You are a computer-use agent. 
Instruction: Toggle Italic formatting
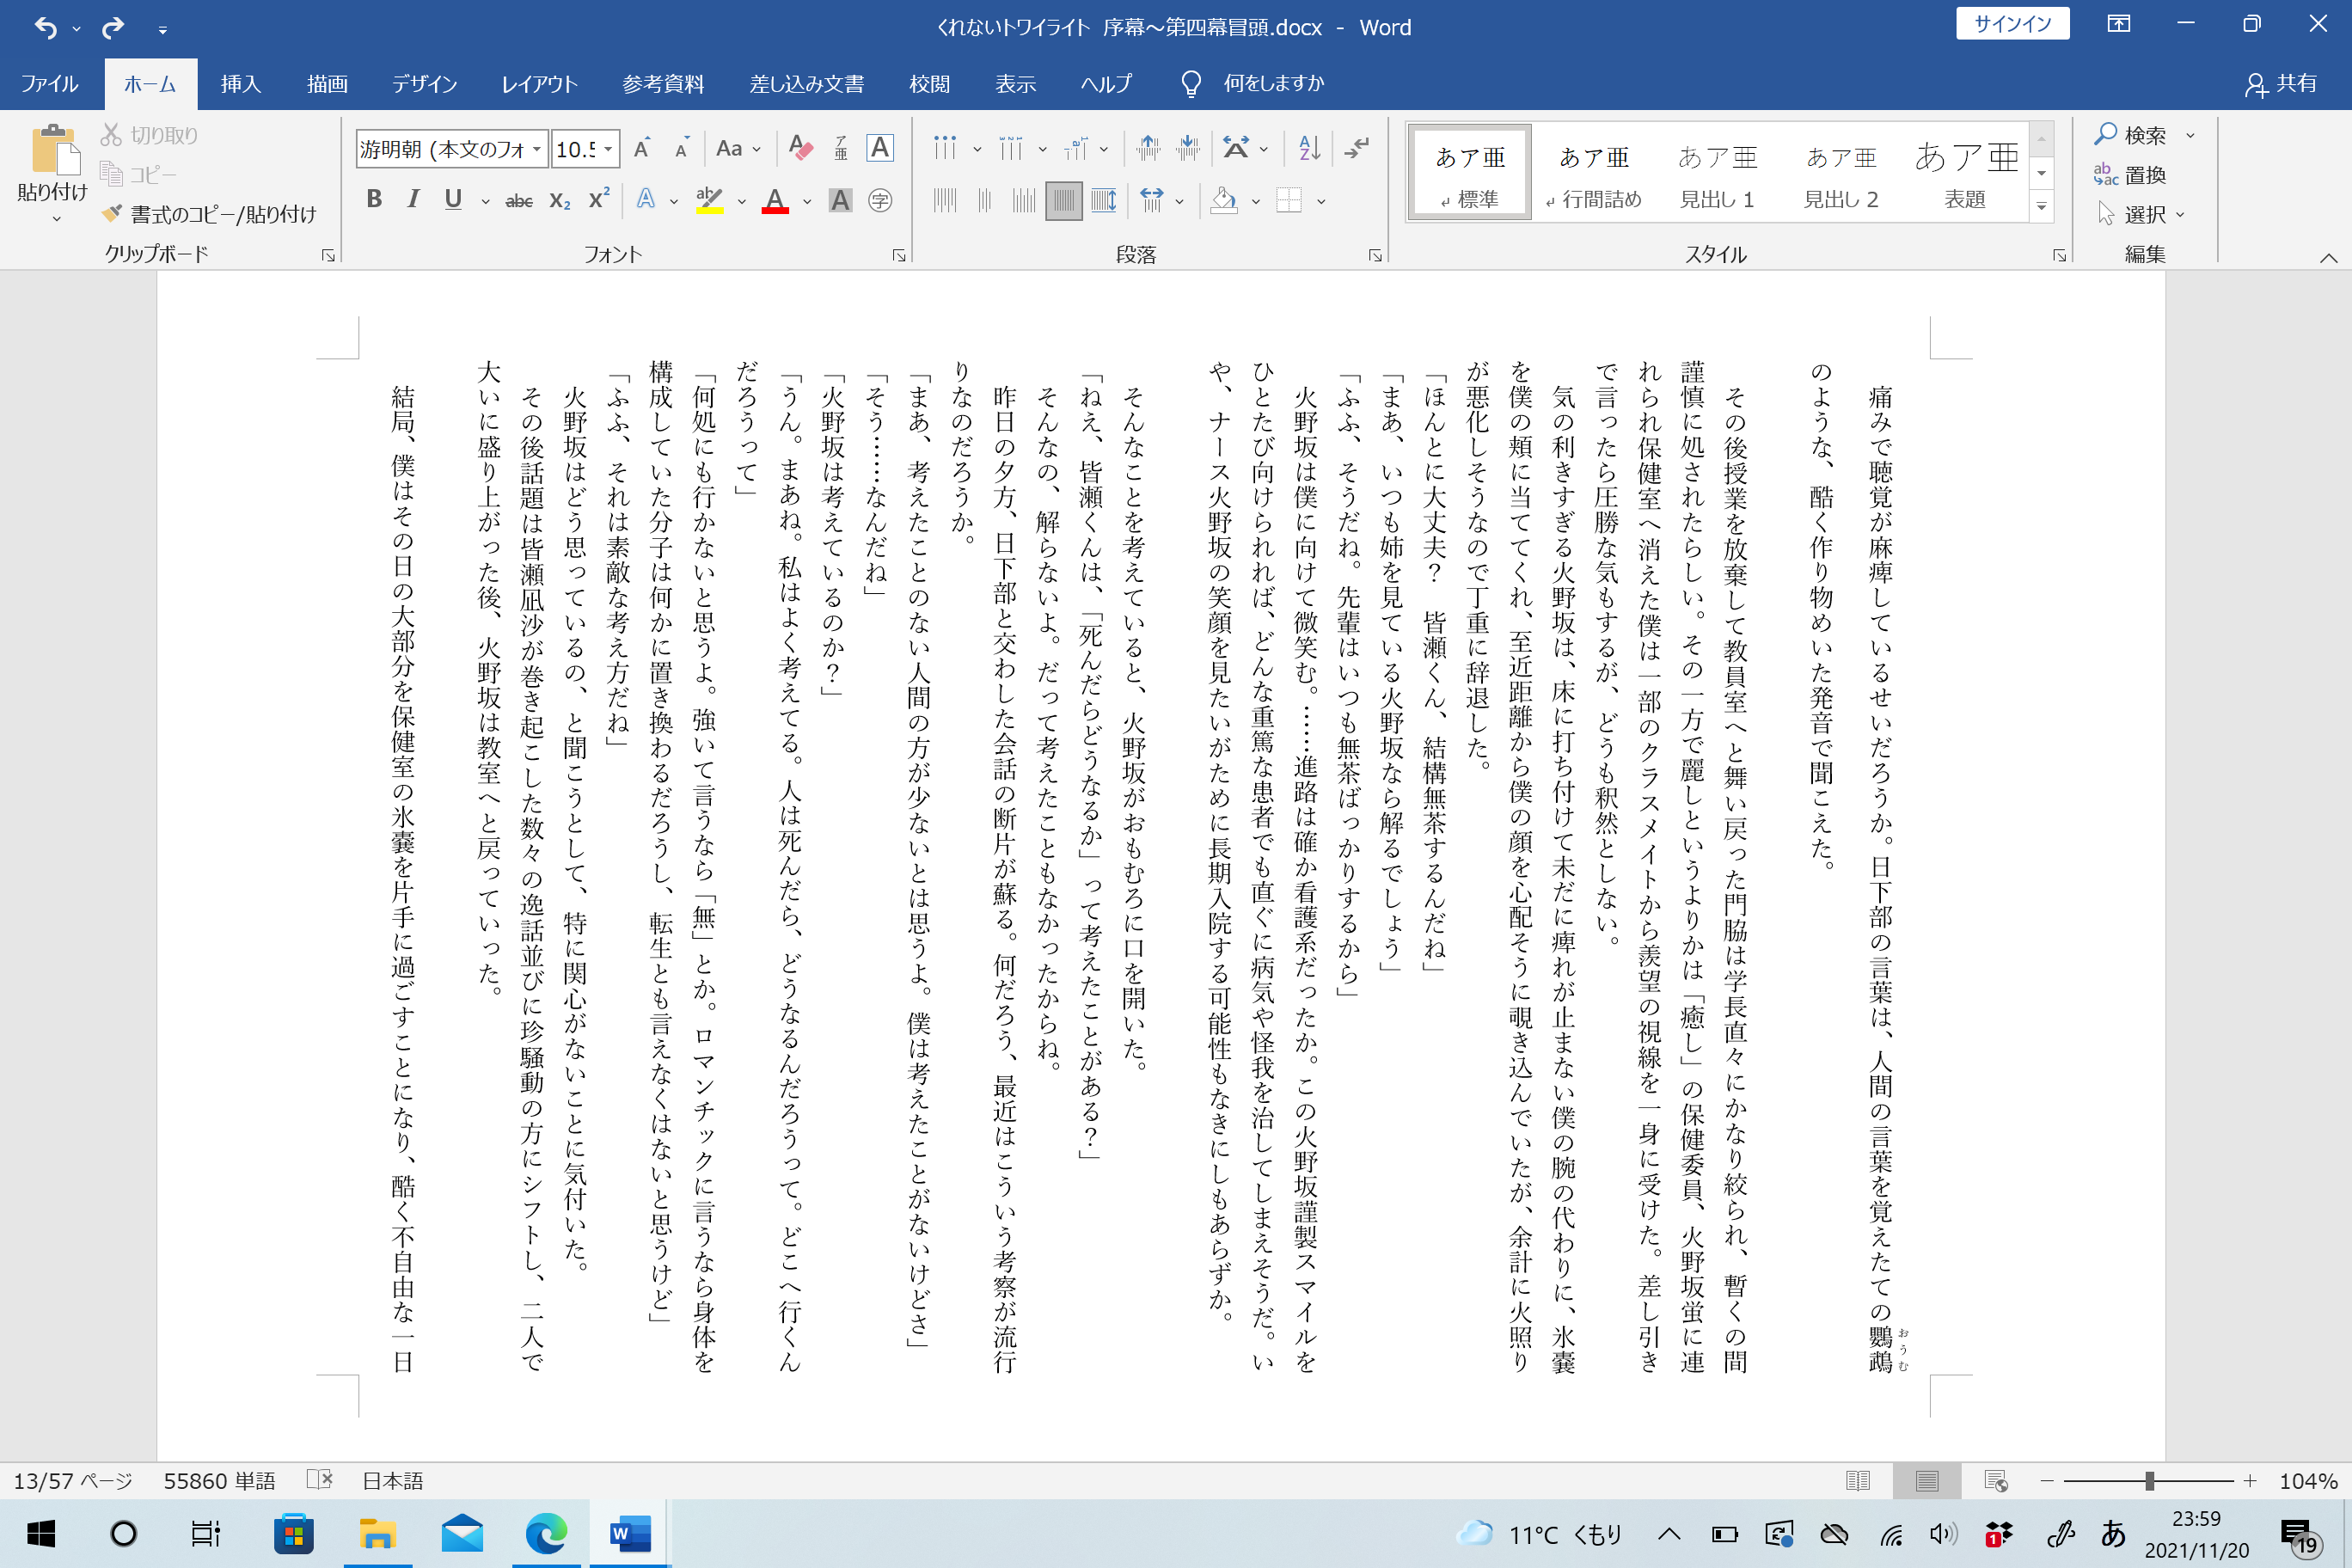pos(413,200)
